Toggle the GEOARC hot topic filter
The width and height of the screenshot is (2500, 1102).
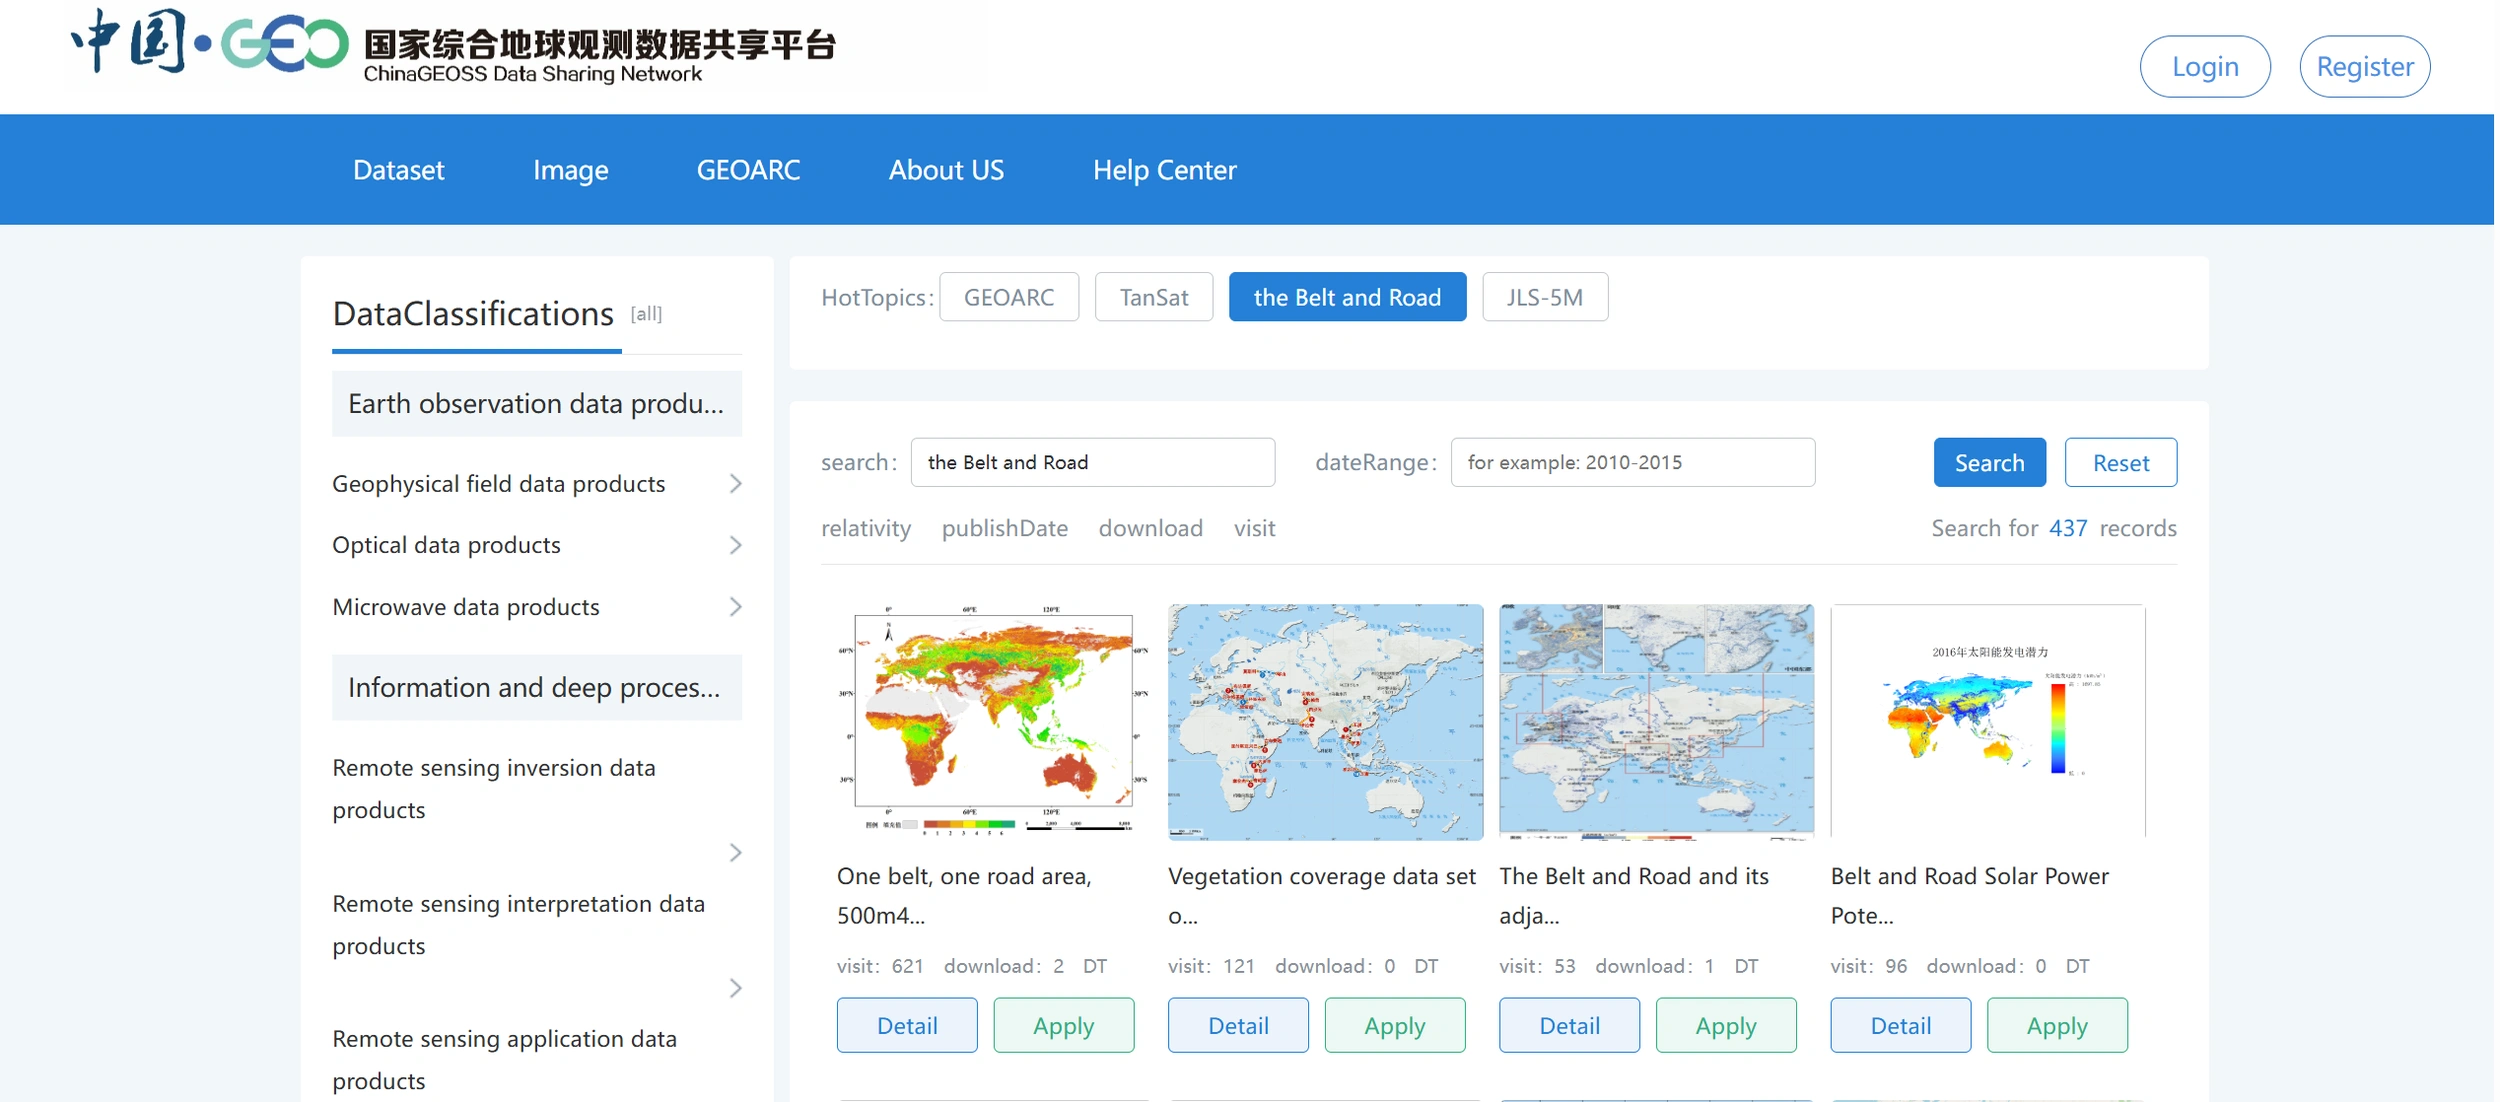click(1008, 297)
